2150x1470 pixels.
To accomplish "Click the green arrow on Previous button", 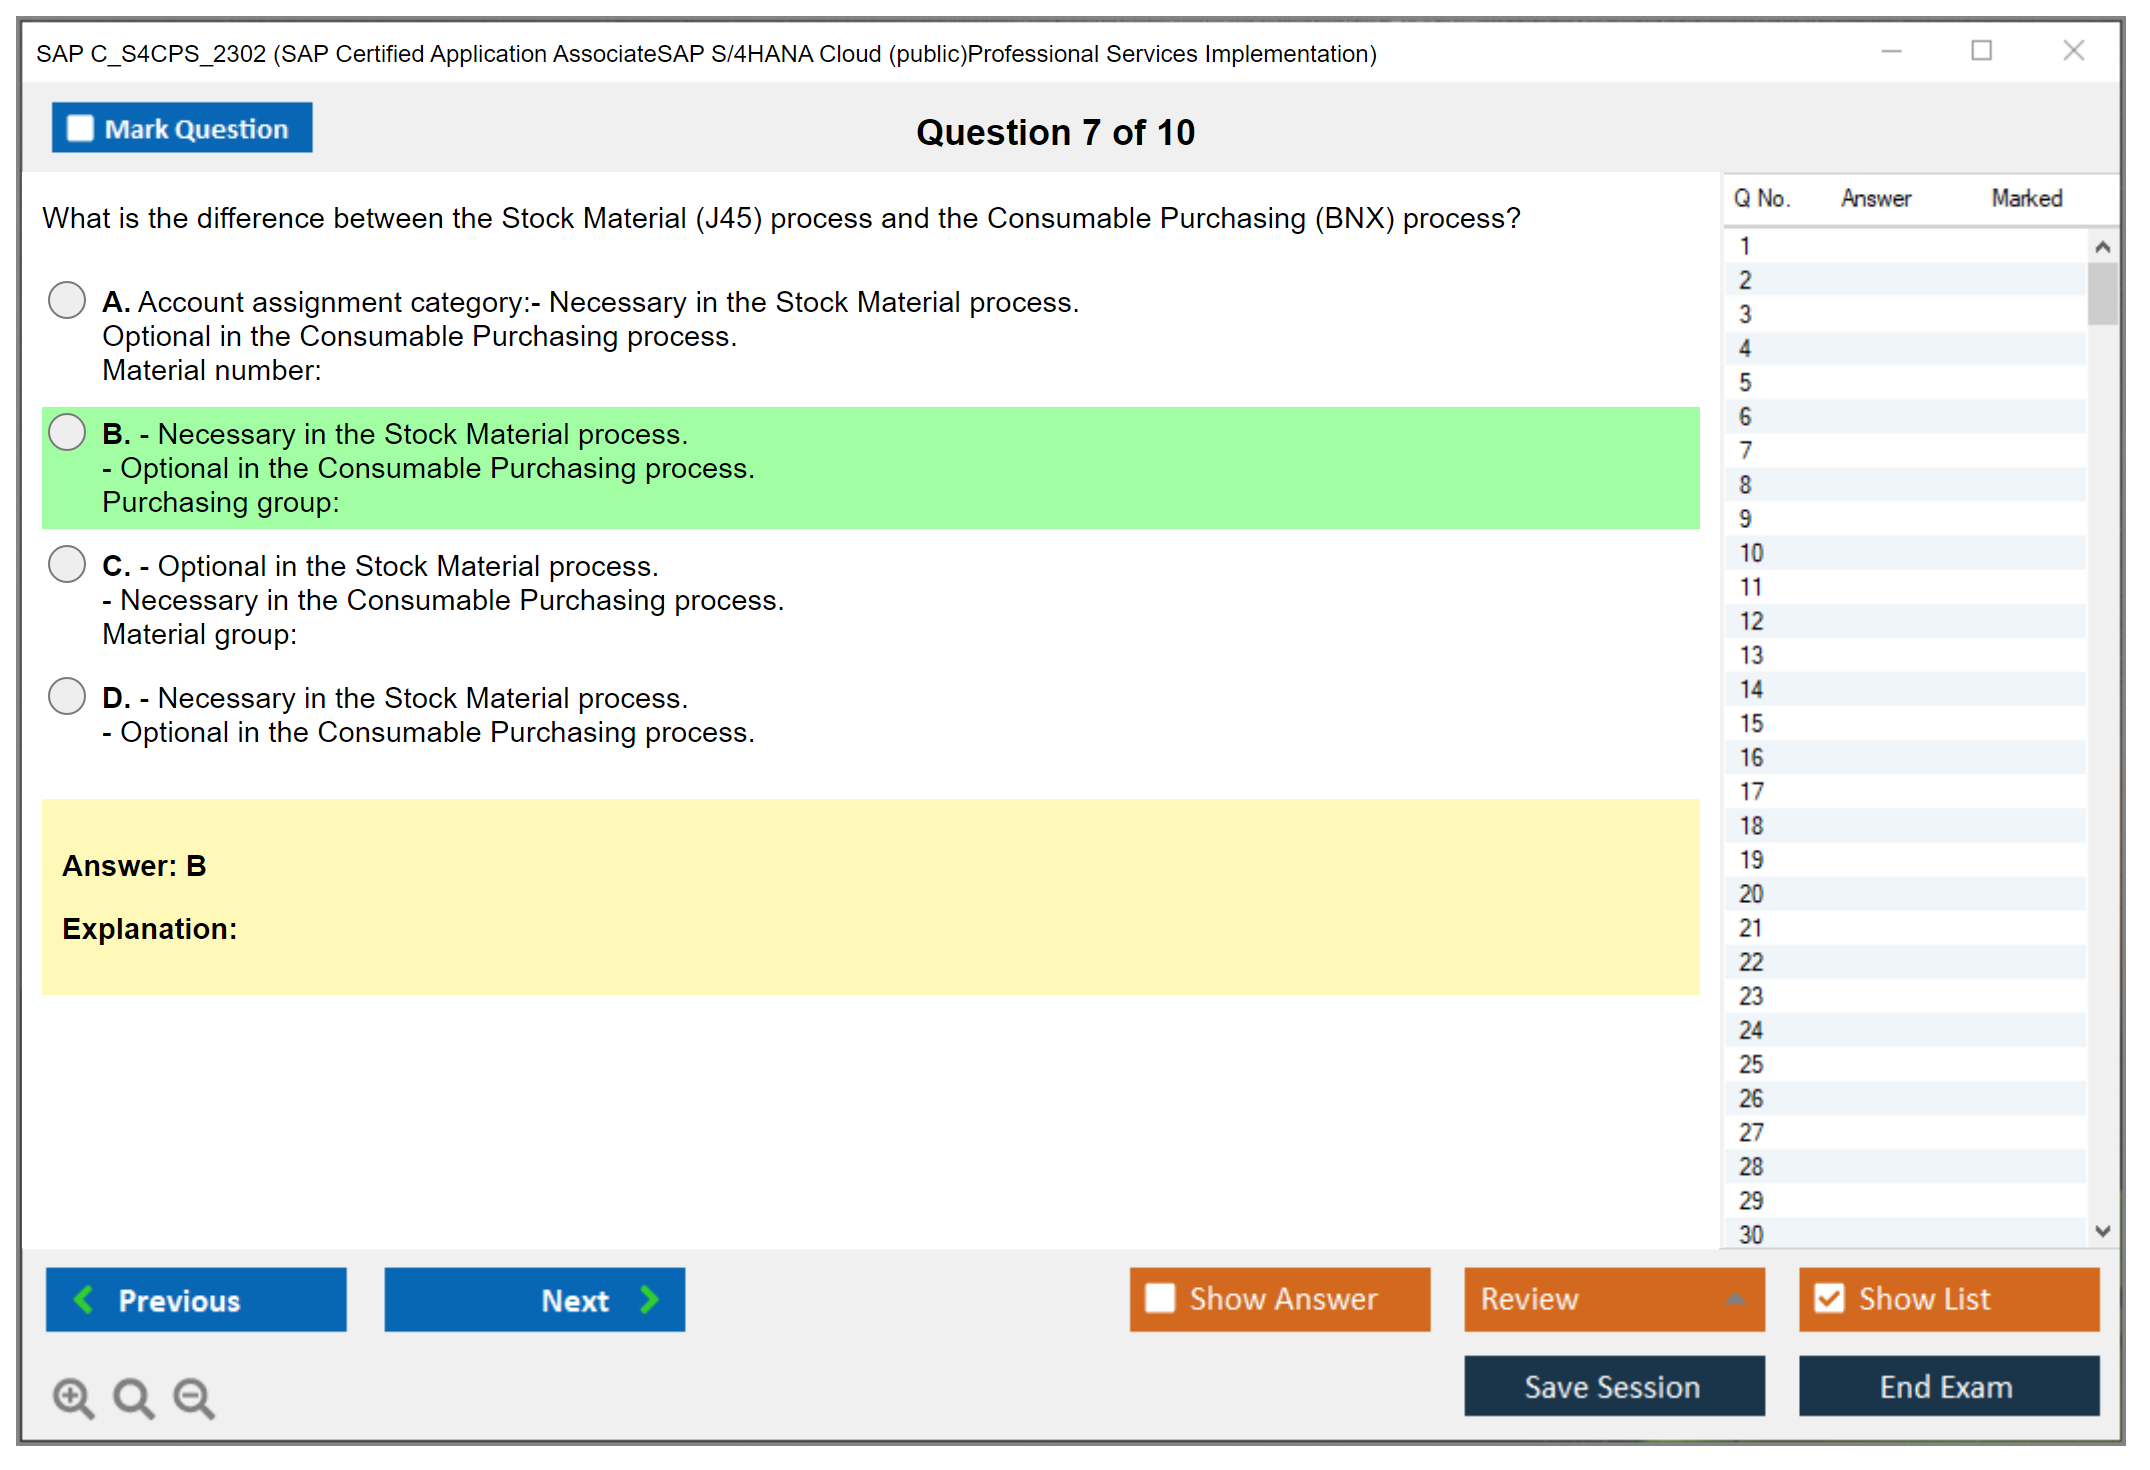I will click(85, 1299).
